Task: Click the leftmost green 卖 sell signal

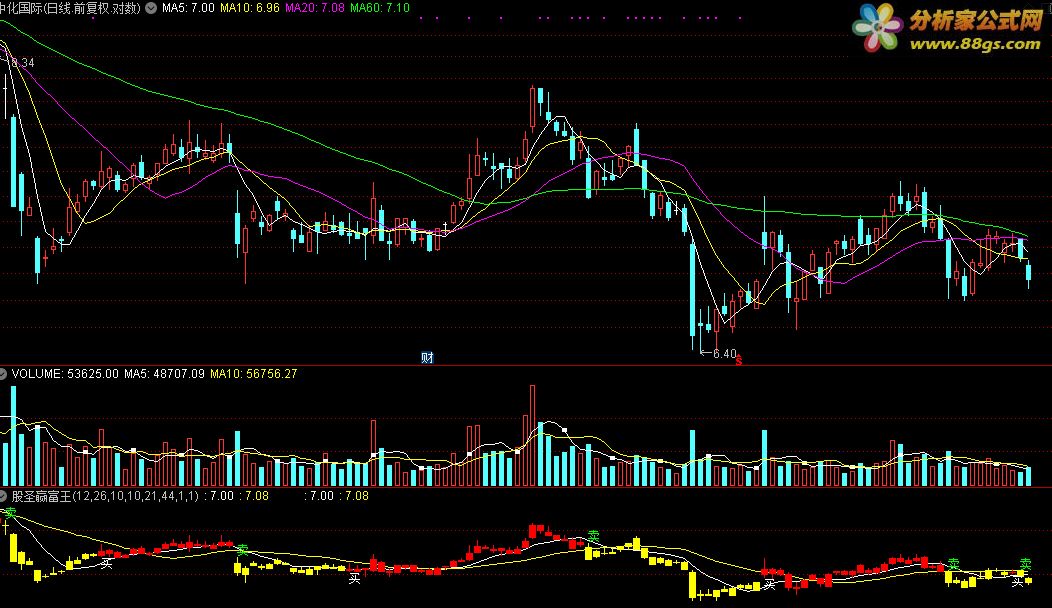Action: tap(9, 513)
